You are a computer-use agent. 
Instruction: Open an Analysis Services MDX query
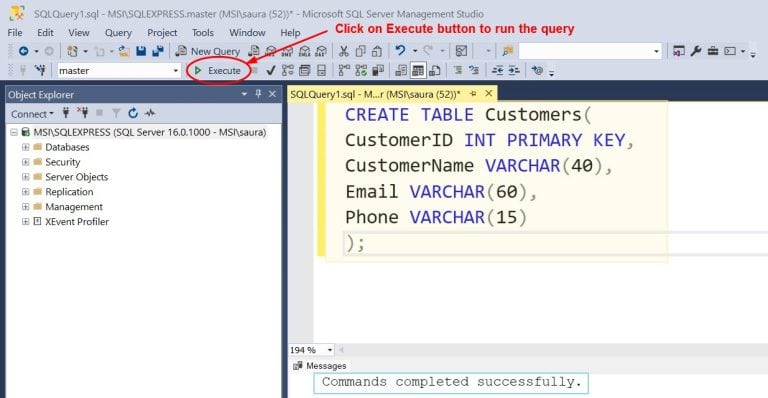(x=271, y=51)
